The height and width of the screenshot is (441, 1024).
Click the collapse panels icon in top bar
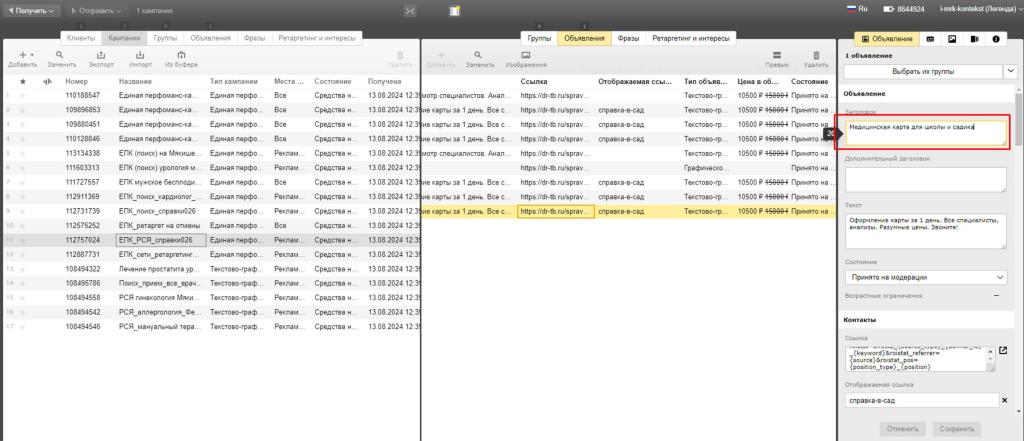click(410, 10)
